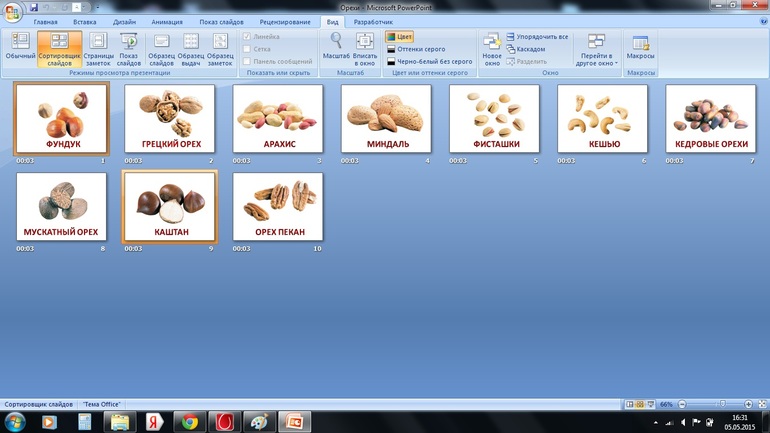
Task: Open the Вставка (Insert) ribbon tab
Action: 84,21
